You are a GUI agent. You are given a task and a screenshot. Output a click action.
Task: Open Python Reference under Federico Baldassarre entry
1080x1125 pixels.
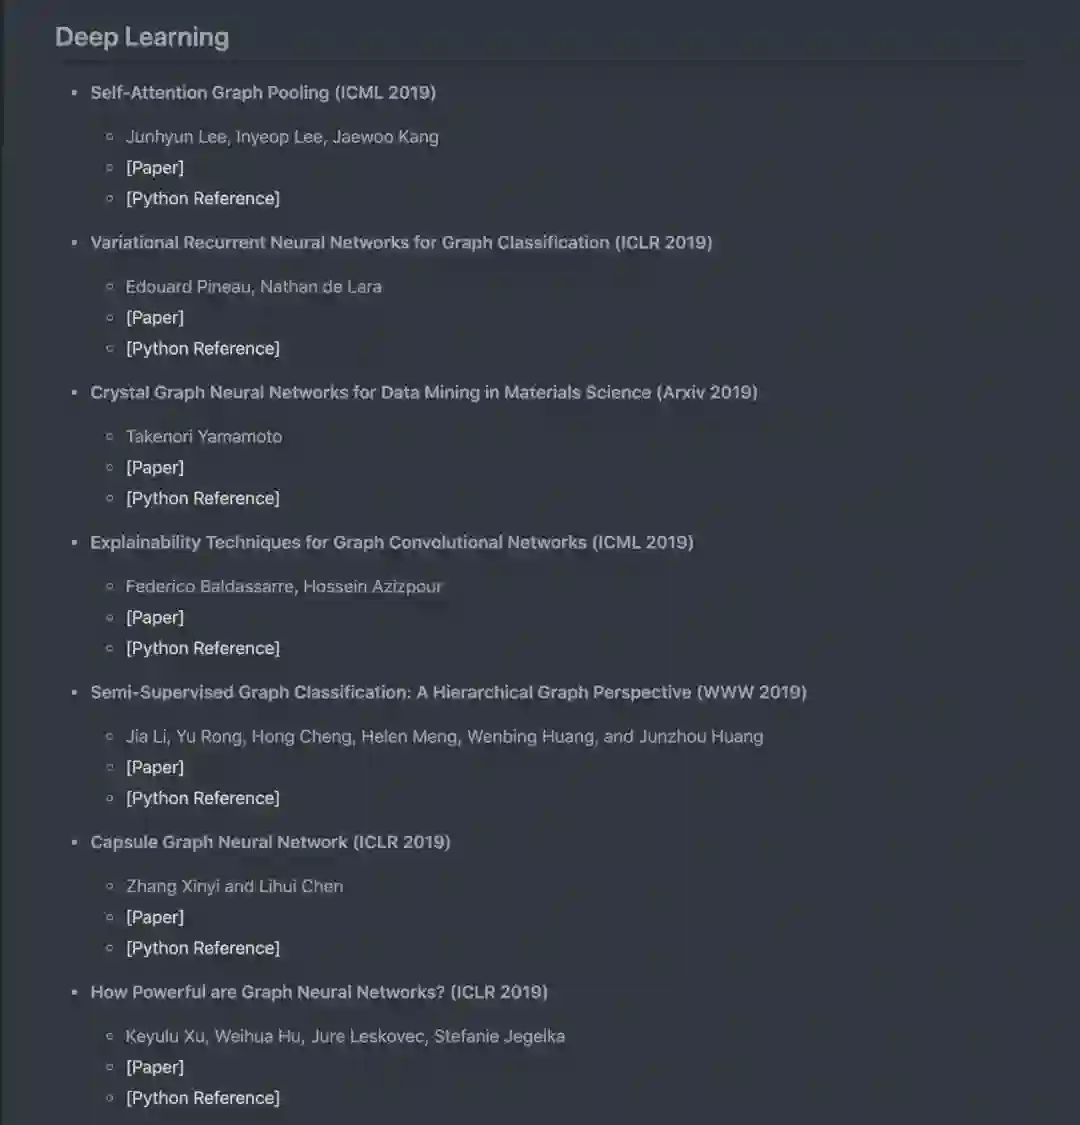(202, 648)
